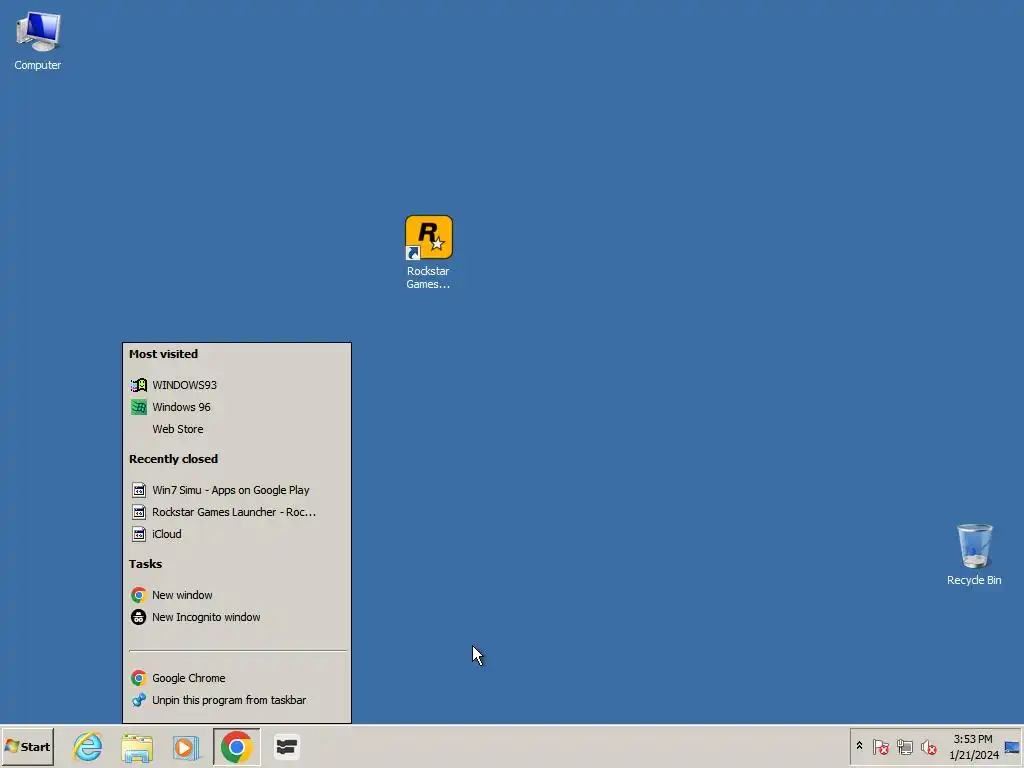Reopen iCloud from Recently closed

[x=237, y=534]
